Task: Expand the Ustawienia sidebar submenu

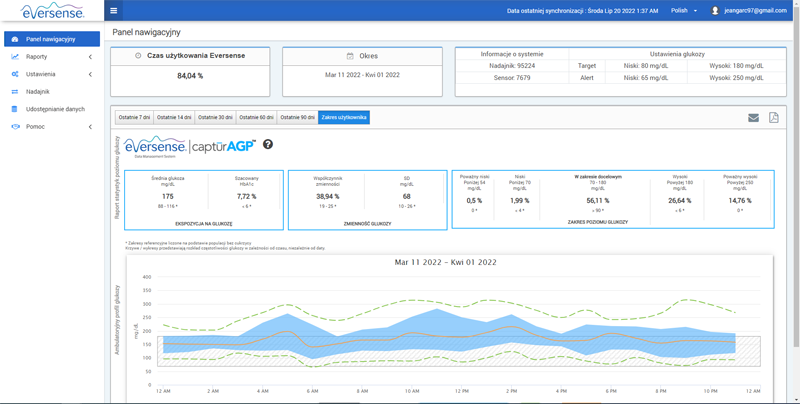Action: tap(51, 74)
